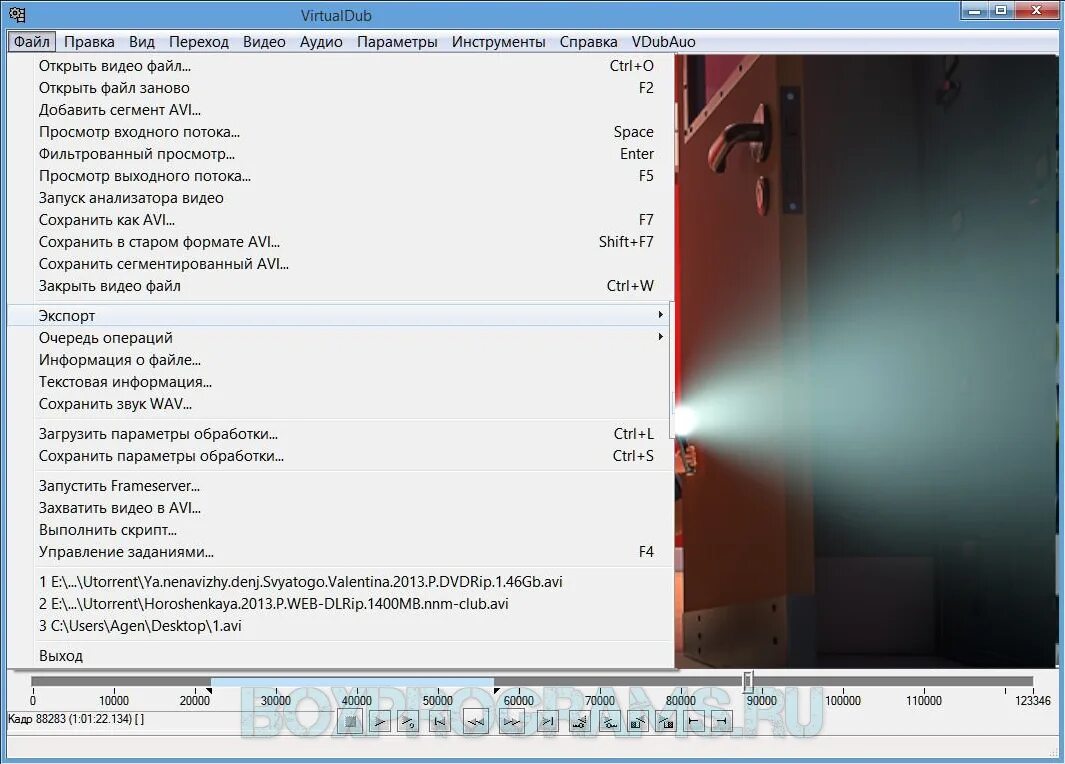Open recent file Desktop\1.avi
The height and width of the screenshot is (764, 1065).
click(x=338, y=626)
